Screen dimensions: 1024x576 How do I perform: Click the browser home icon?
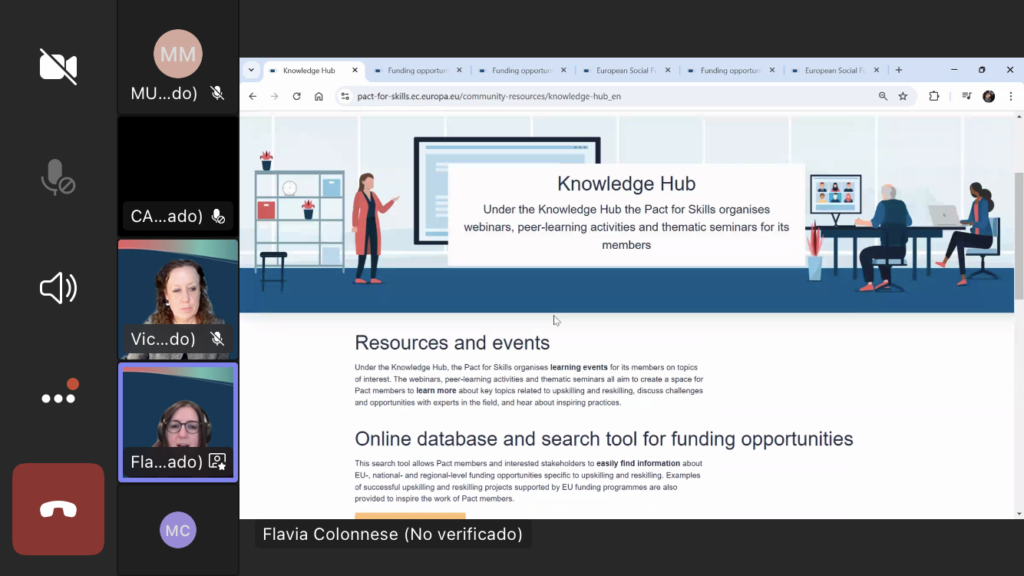(x=318, y=96)
